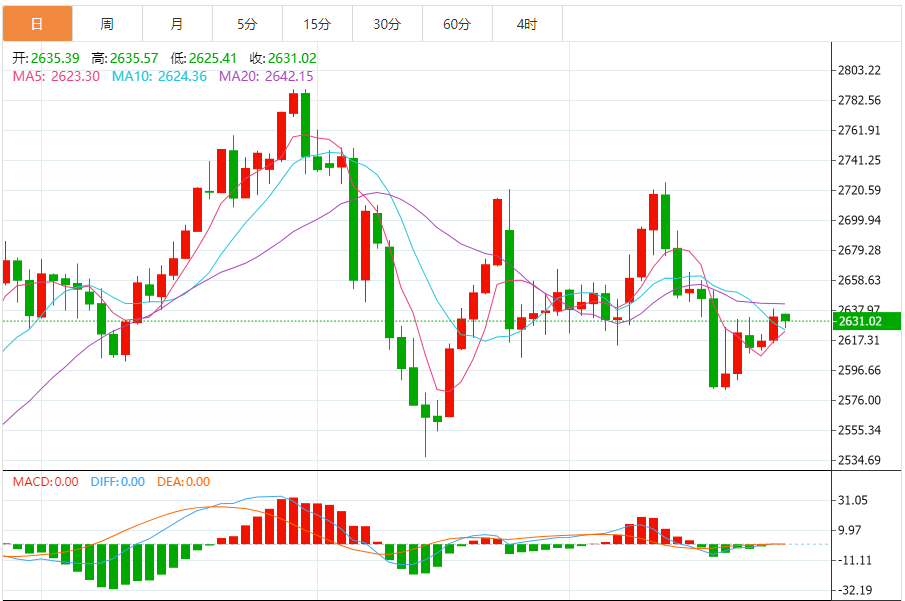Viewport: 905px width, 601px height.
Task: Open the 5分 timeframe tab
Action: pyautogui.click(x=248, y=24)
